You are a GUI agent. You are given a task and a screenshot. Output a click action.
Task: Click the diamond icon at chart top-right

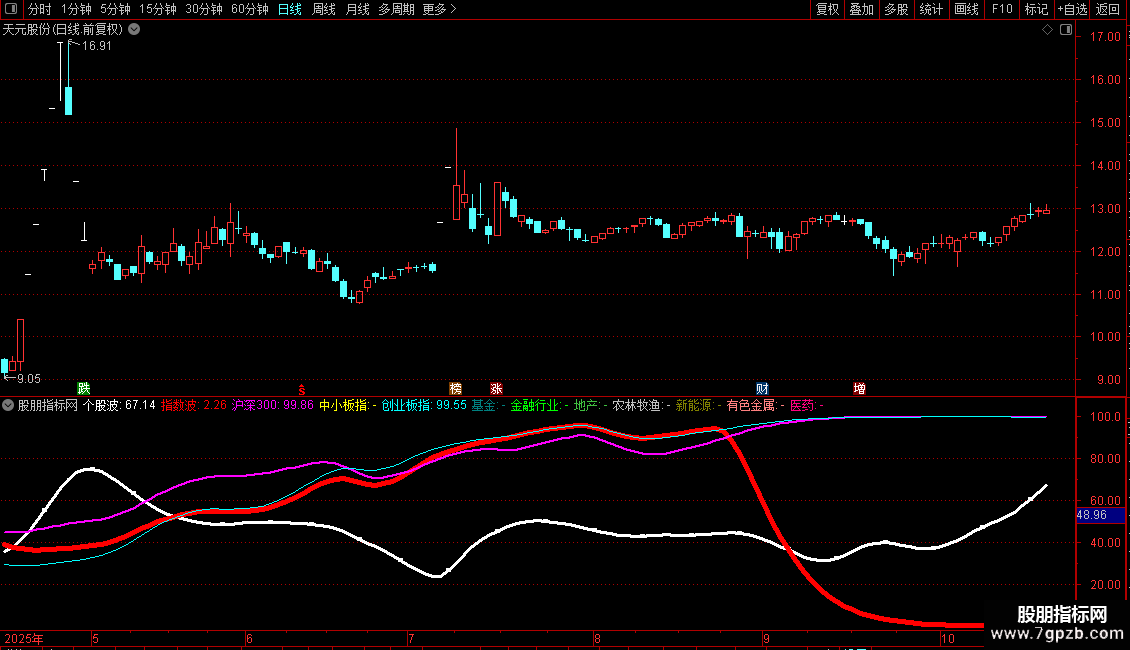pyautogui.click(x=1047, y=30)
